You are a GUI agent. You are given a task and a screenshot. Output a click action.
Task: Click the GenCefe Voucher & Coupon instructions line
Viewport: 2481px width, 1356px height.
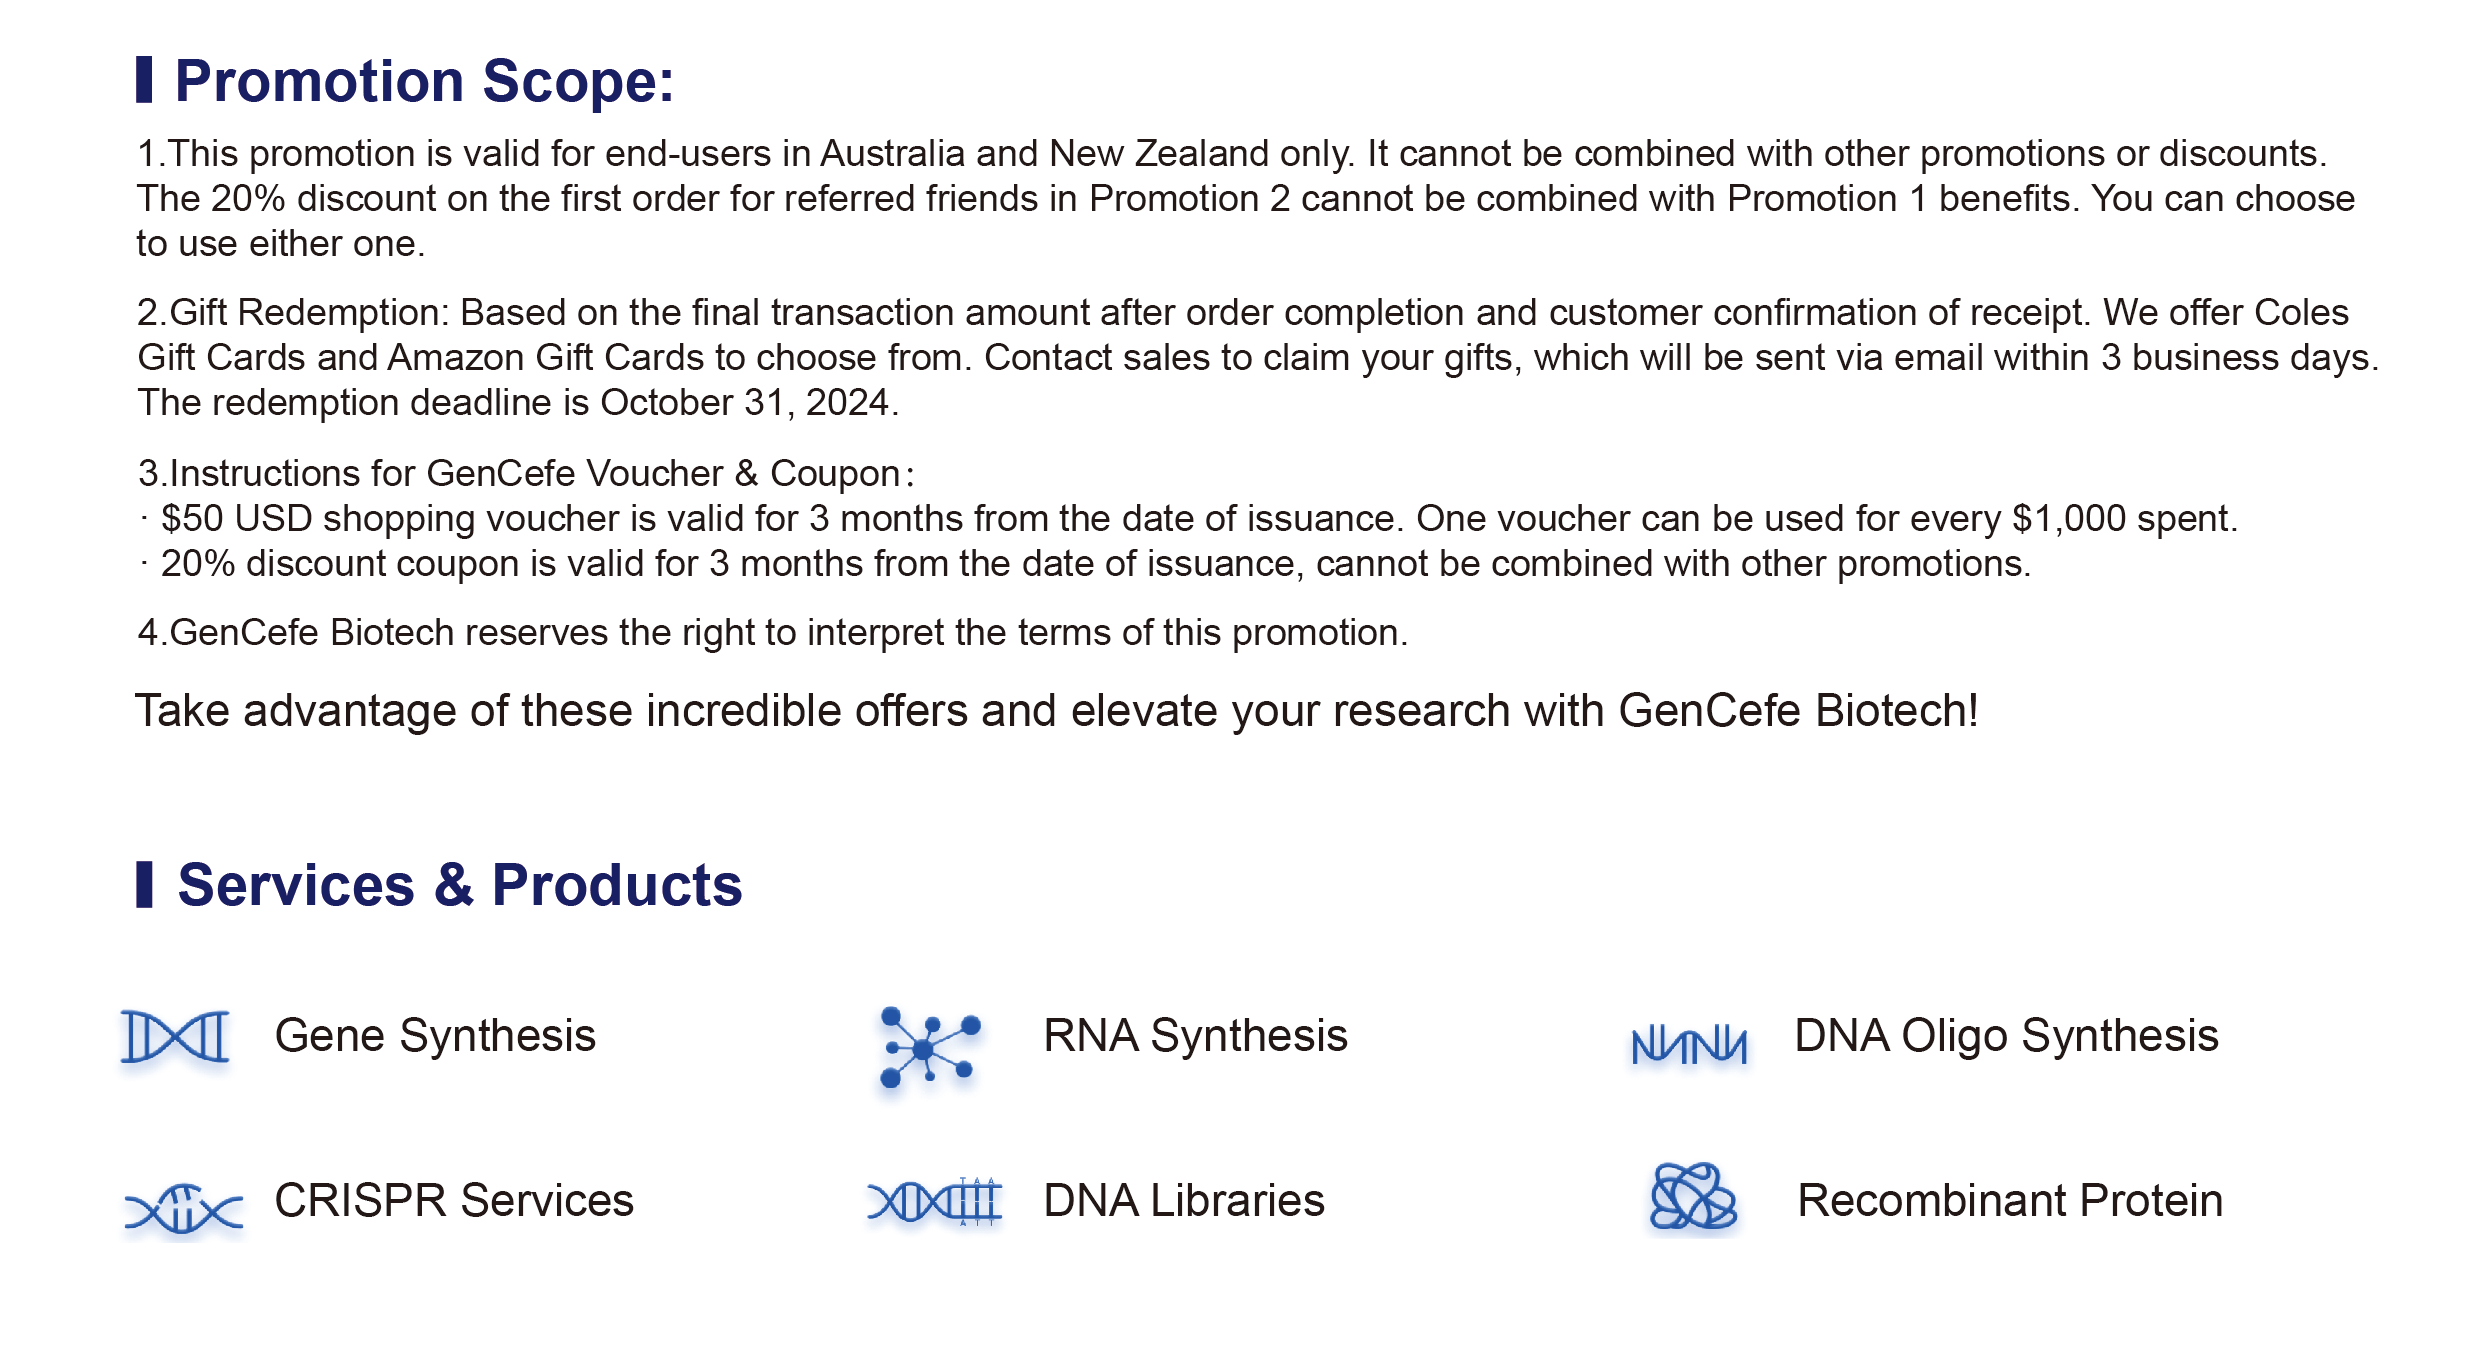tap(526, 473)
